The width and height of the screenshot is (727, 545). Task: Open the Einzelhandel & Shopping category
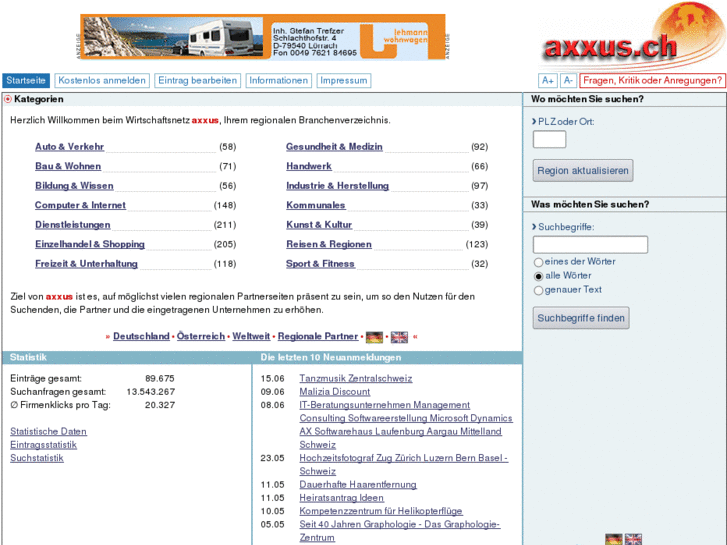click(90, 244)
